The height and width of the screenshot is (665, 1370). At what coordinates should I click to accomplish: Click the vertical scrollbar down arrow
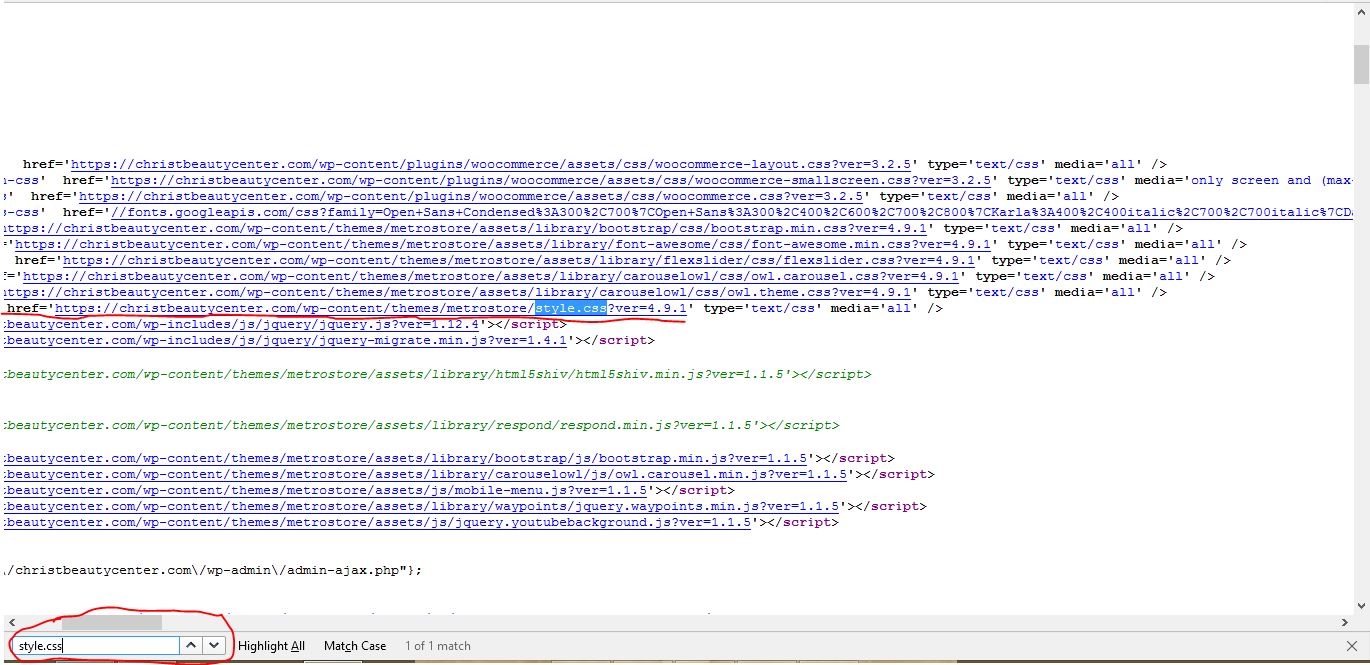(1362, 605)
